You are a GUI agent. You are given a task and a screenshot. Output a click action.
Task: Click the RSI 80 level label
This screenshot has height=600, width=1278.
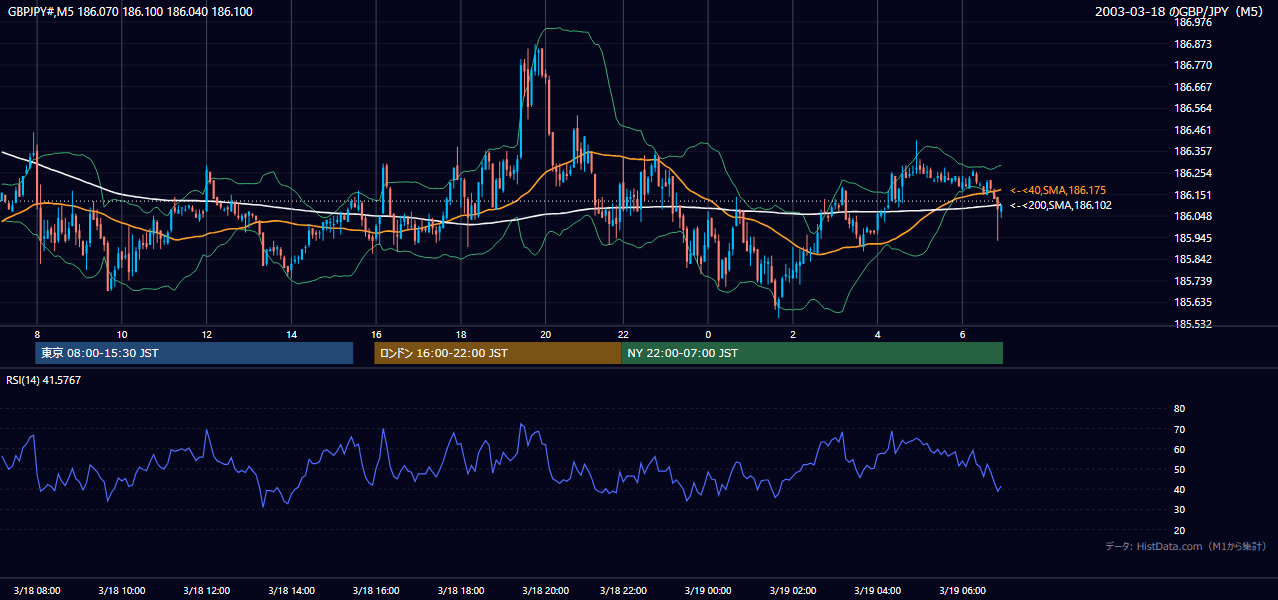(1179, 409)
